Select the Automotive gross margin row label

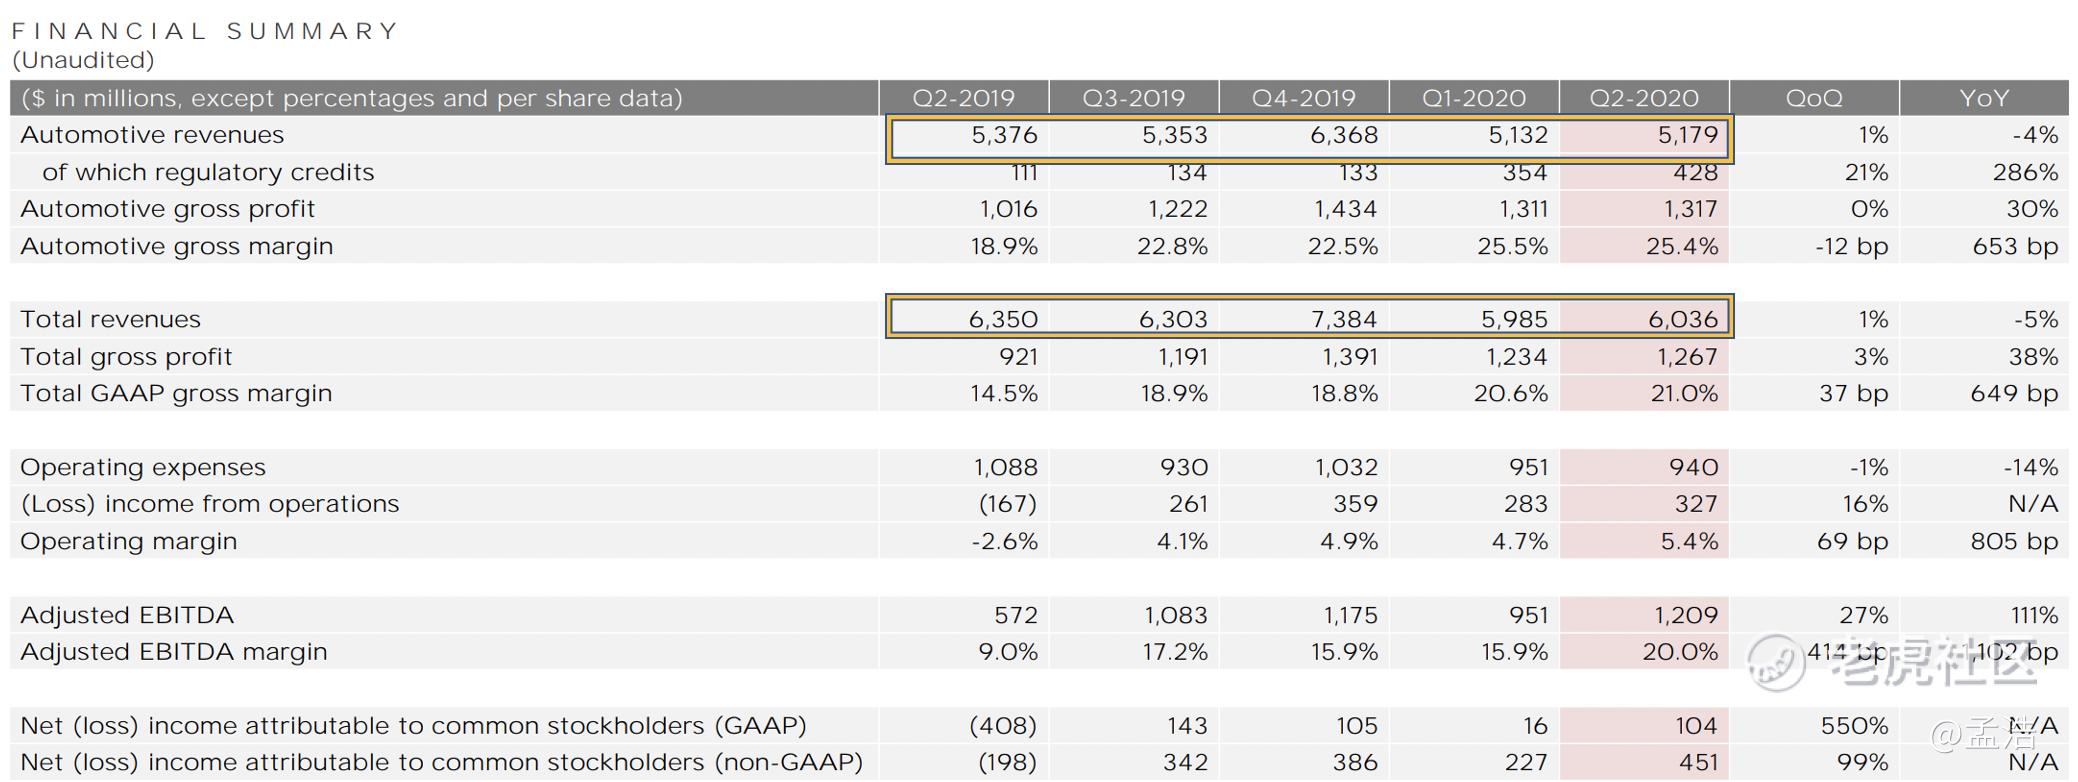point(176,246)
